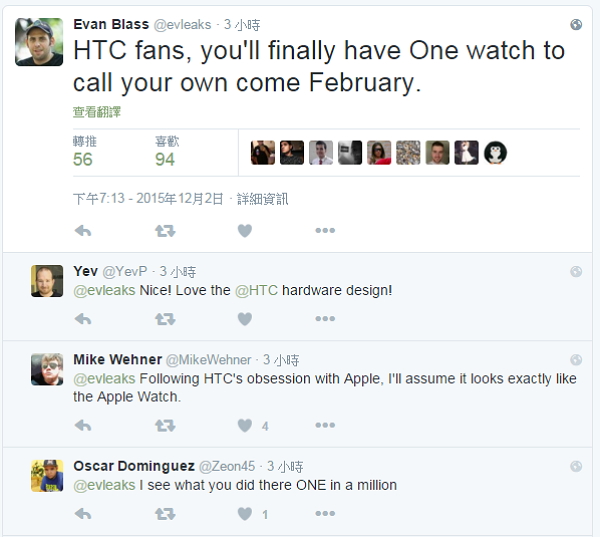Open more options on Mike Wehner's reply

pos(325,426)
